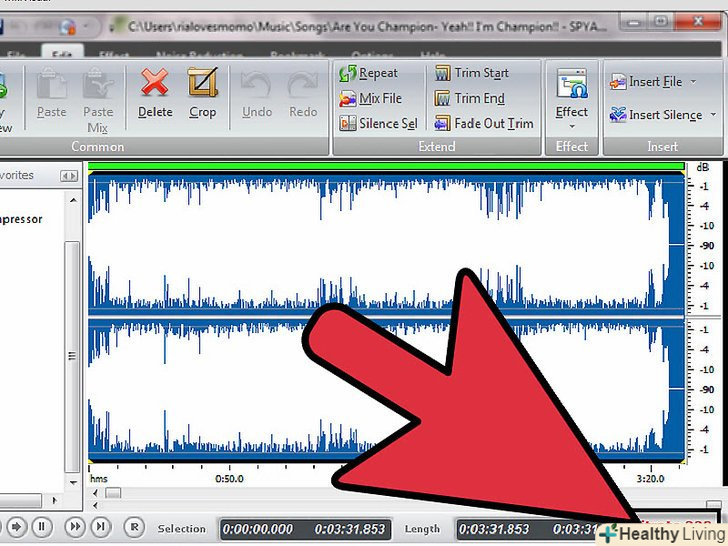Click the Paste icon
The image size is (728, 546).
pyautogui.click(x=52, y=93)
